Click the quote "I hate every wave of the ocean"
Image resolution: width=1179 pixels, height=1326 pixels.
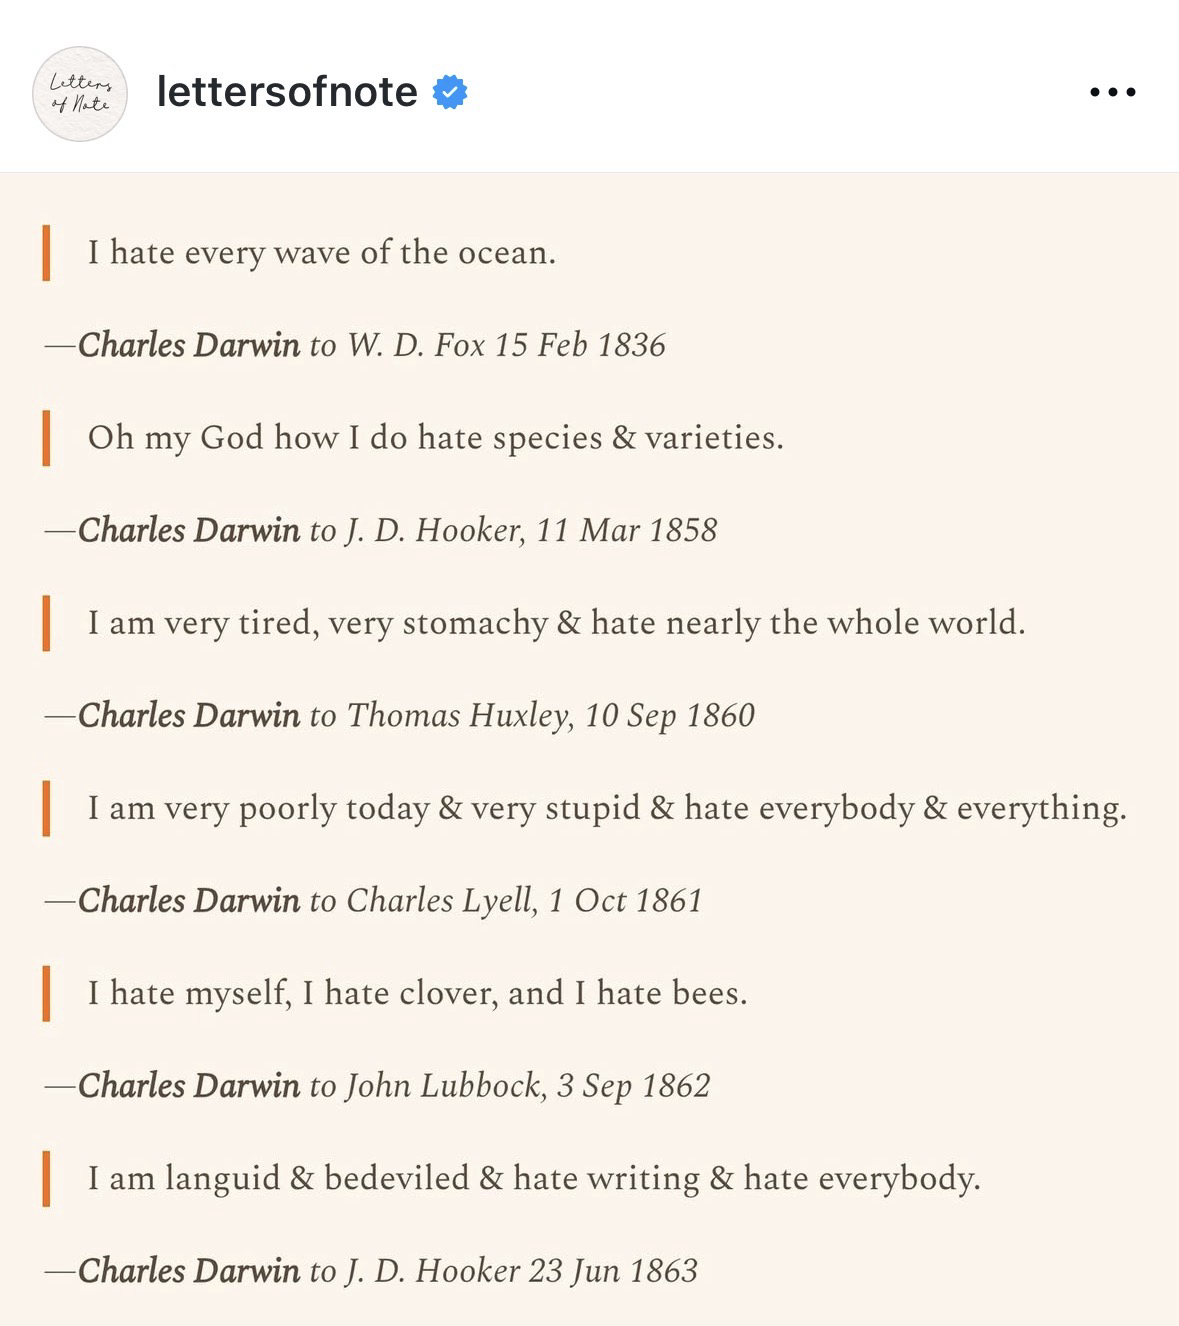(x=321, y=253)
